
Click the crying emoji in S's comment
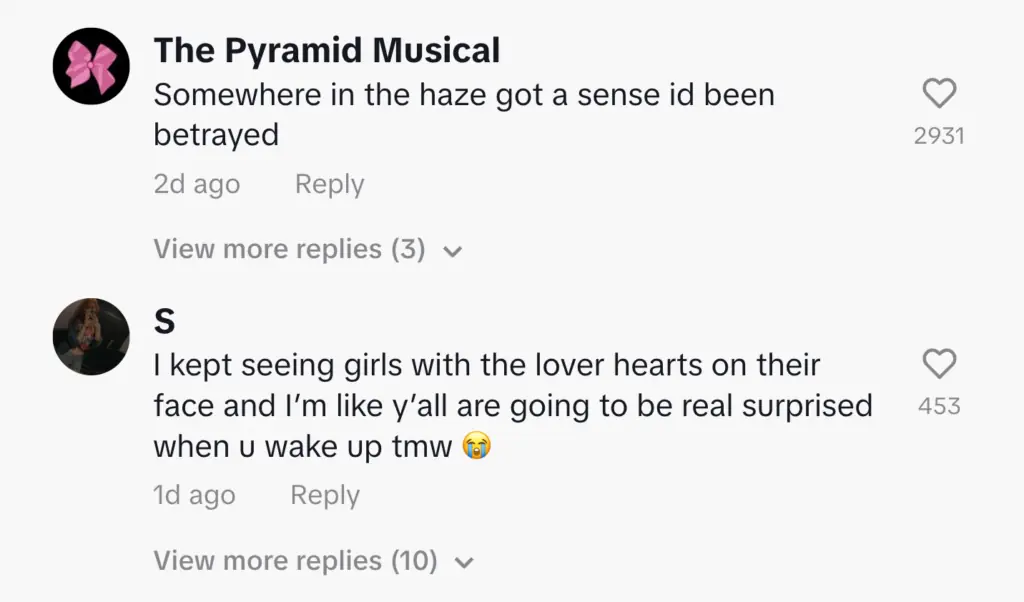[x=479, y=448]
